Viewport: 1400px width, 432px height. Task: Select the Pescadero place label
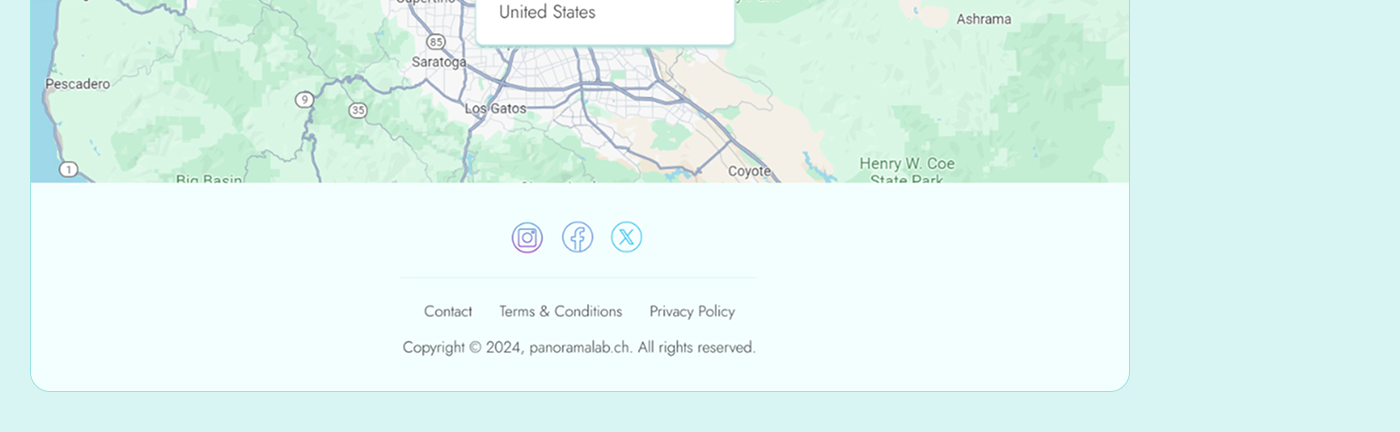tap(78, 84)
